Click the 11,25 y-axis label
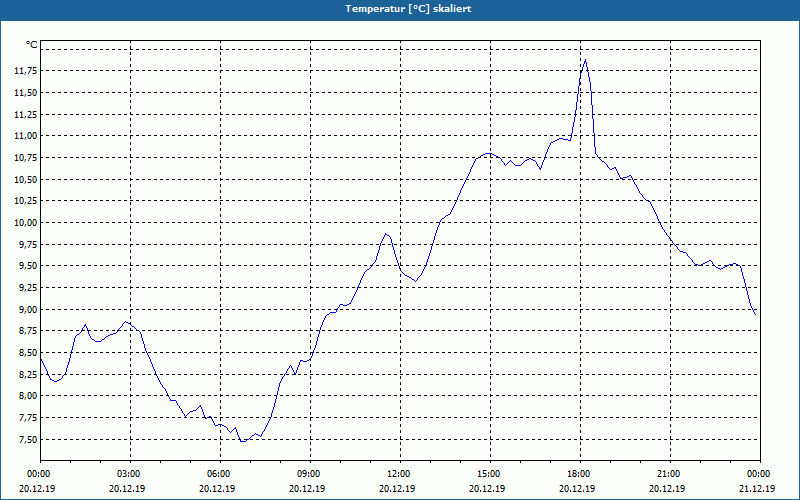800x500 pixels. click(25, 114)
